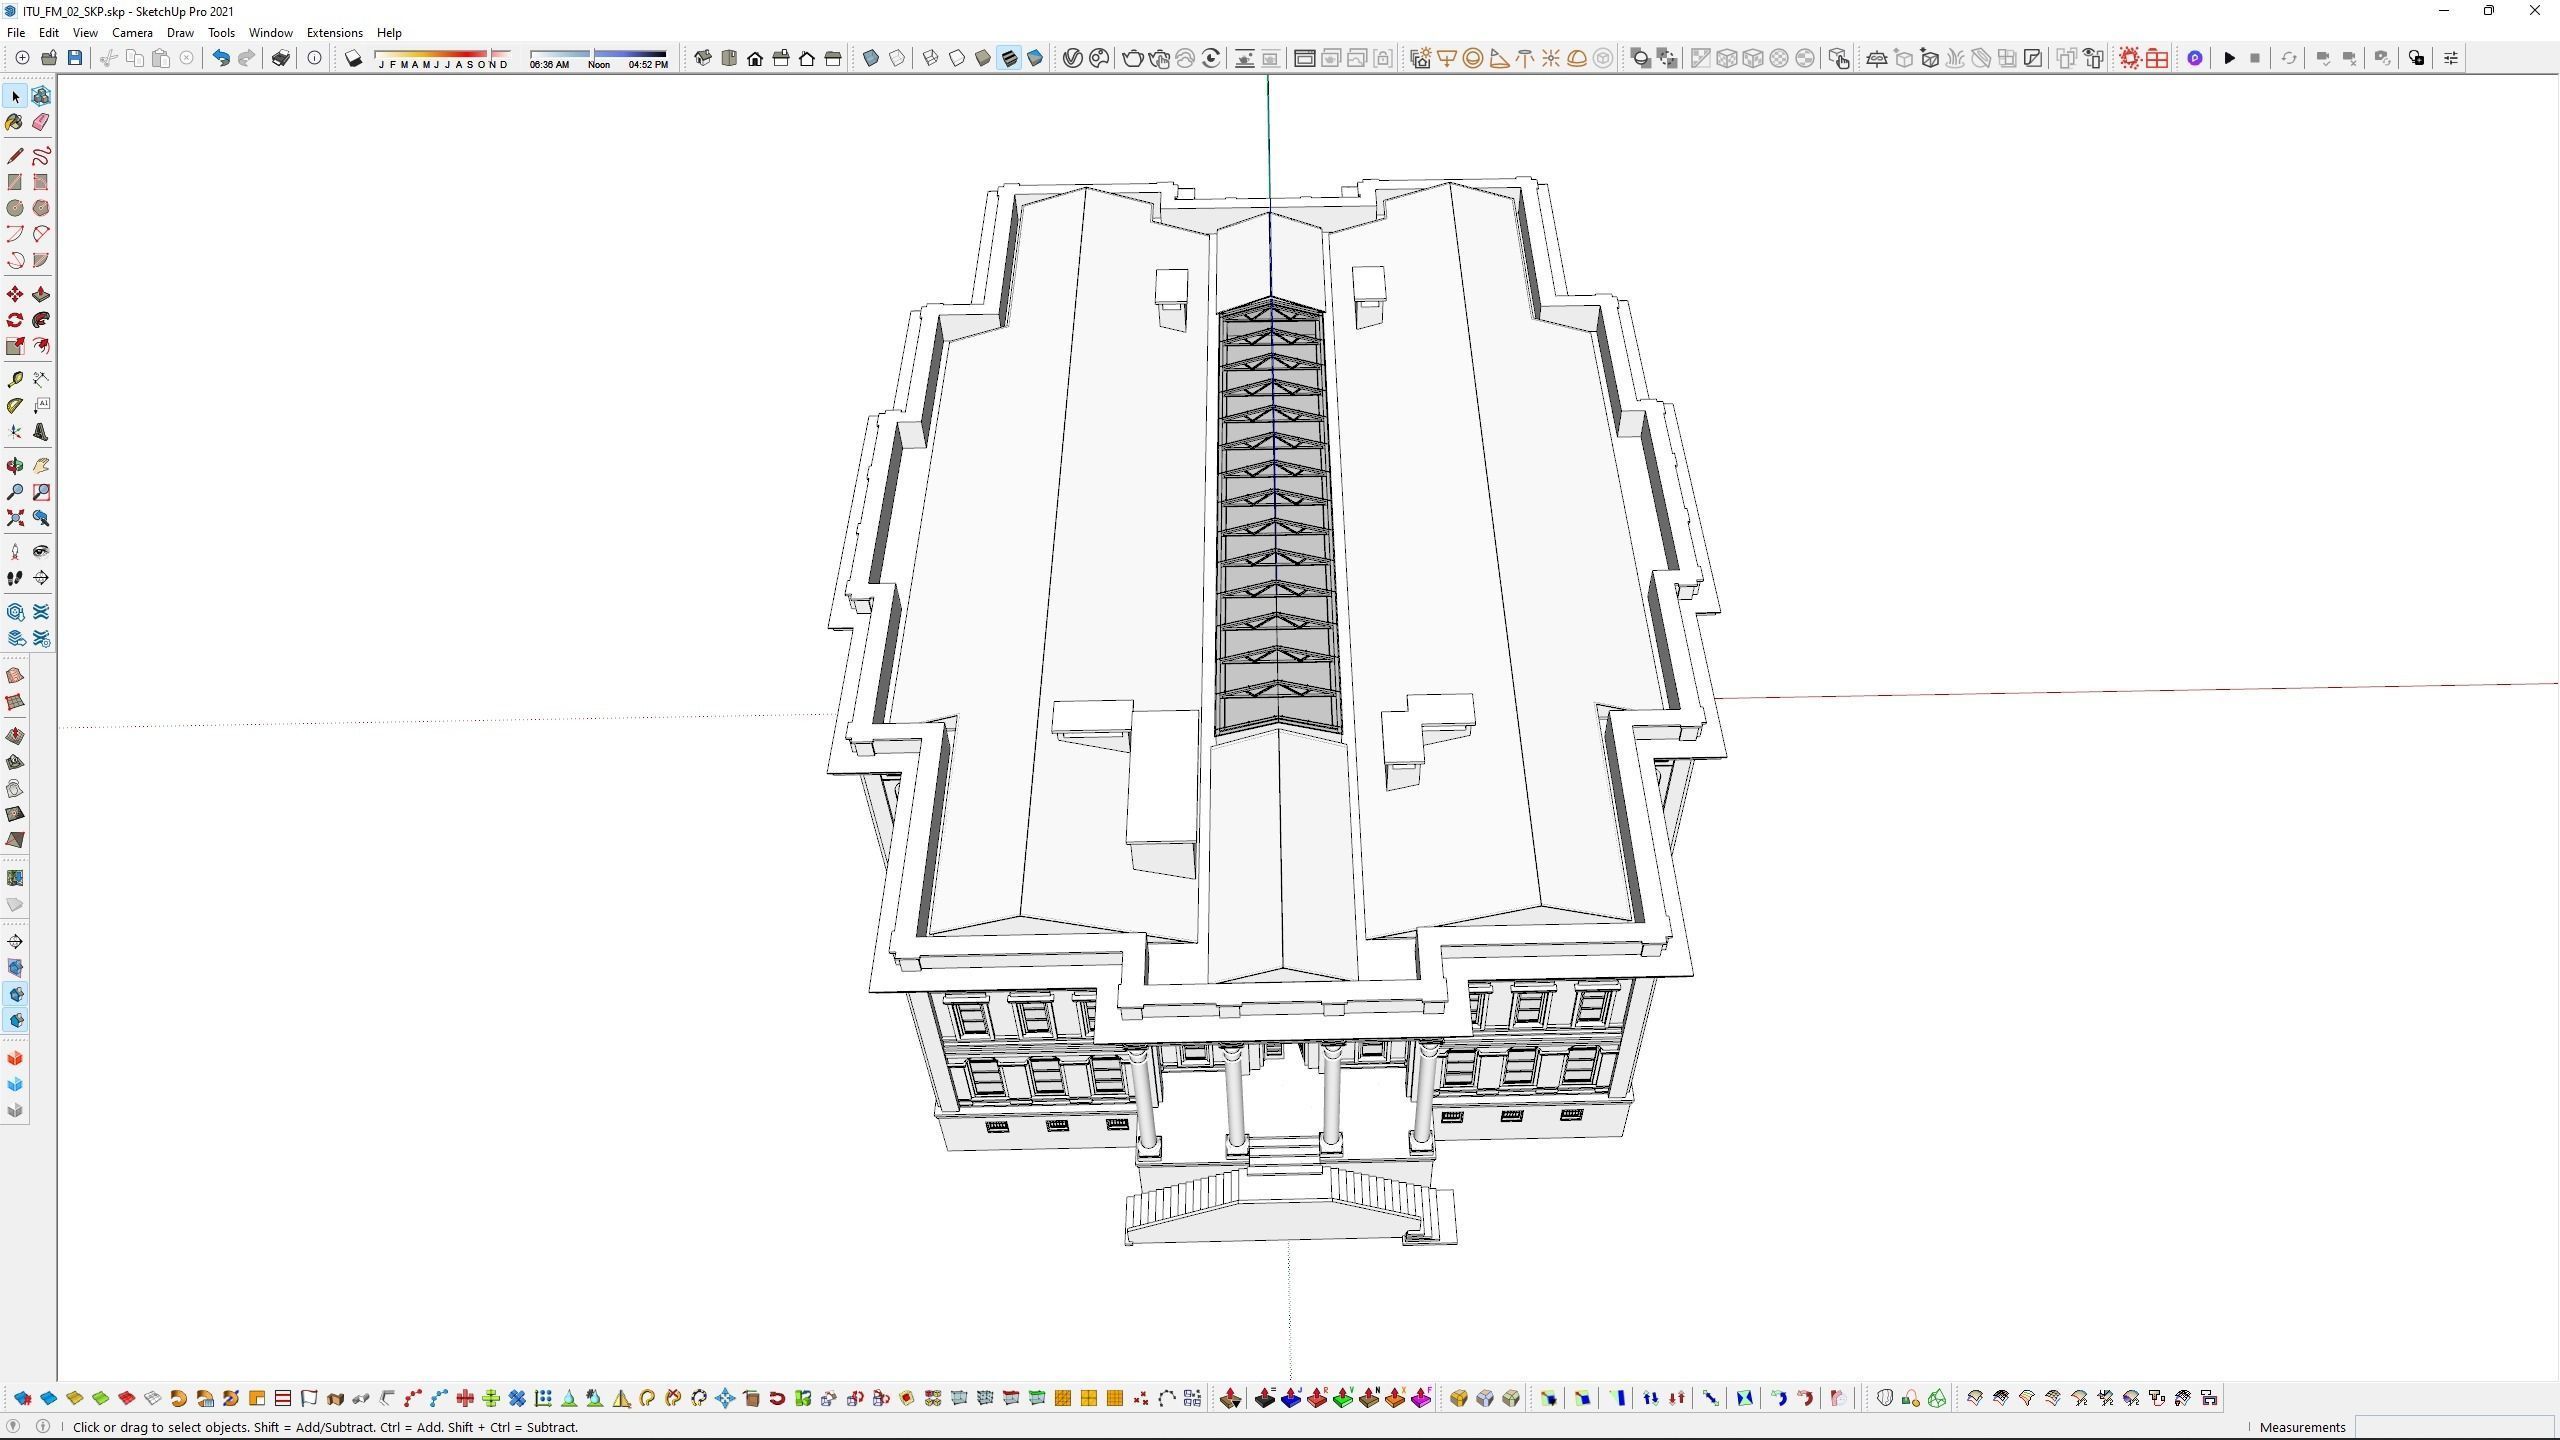Viewport: 2560px width, 1440px height.
Task: Select the Look Around eye tool
Action: (41, 552)
